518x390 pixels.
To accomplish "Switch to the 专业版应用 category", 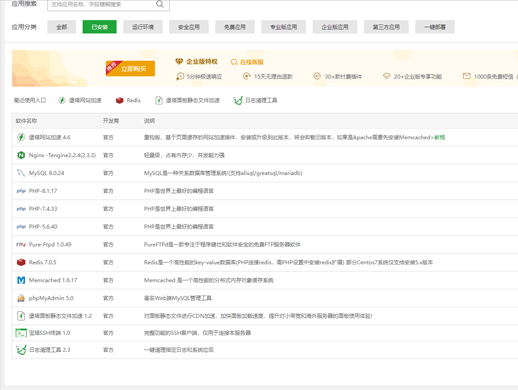I will point(283,27).
